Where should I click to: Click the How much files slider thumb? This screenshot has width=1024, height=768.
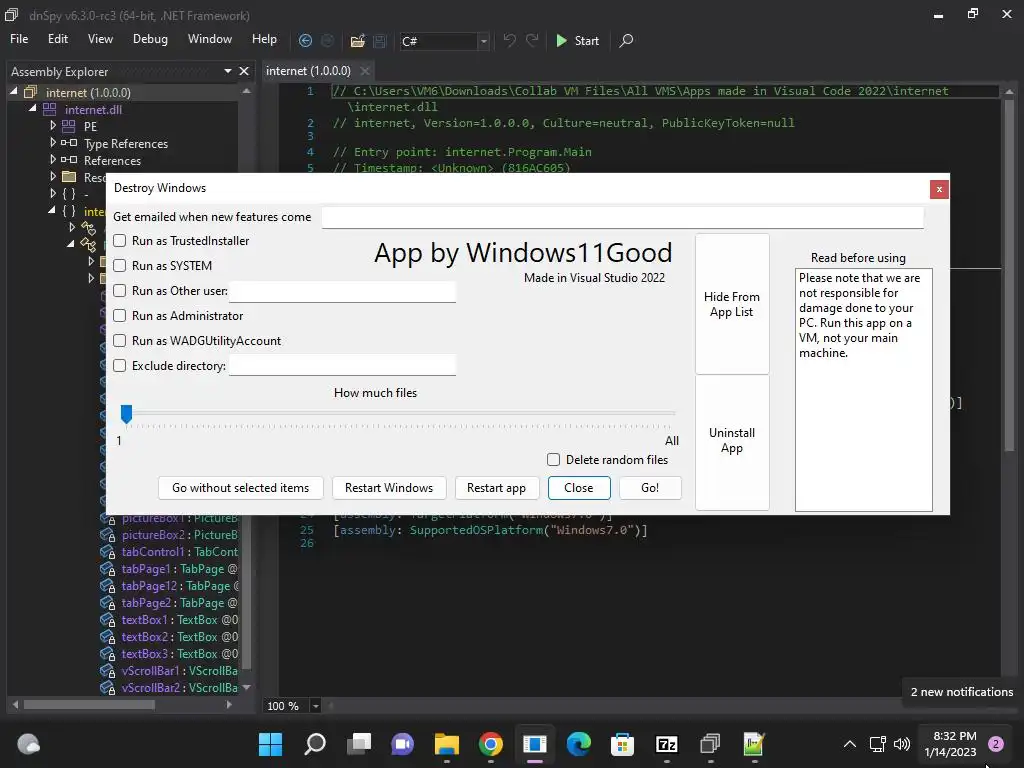point(127,414)
